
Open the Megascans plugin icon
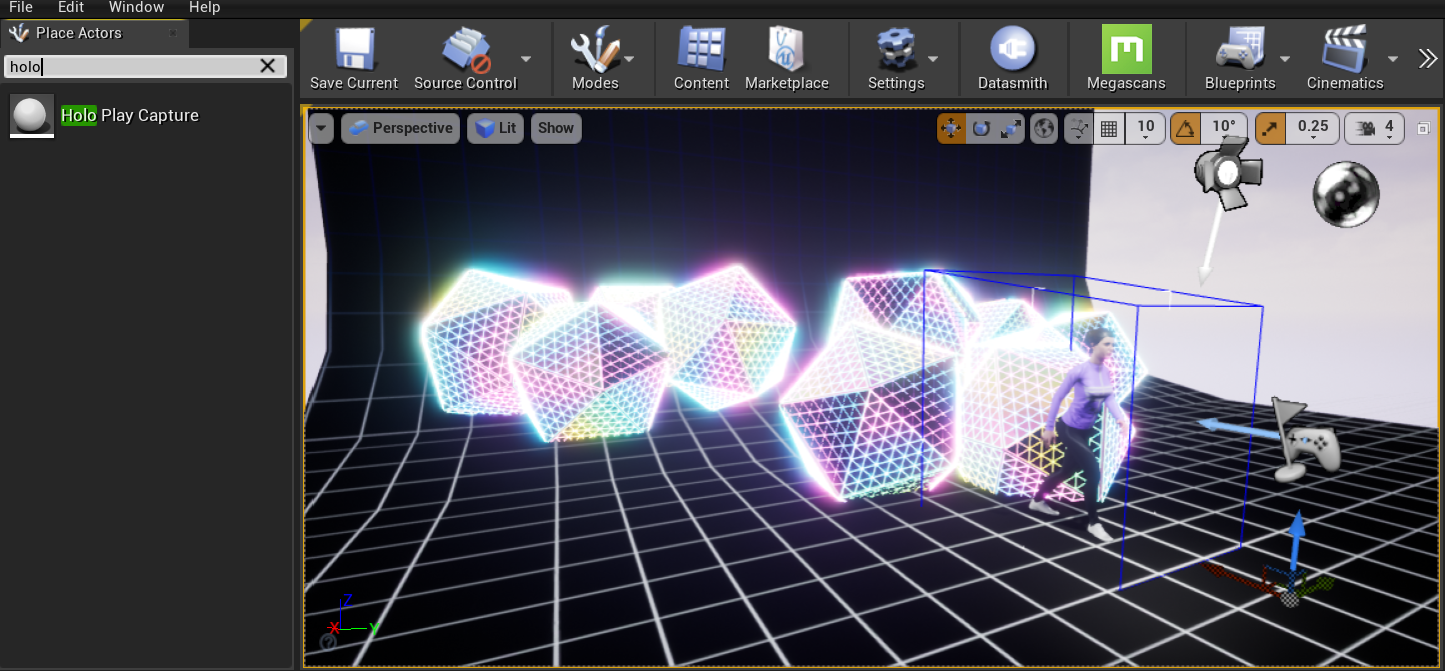tap(1126, 50)
